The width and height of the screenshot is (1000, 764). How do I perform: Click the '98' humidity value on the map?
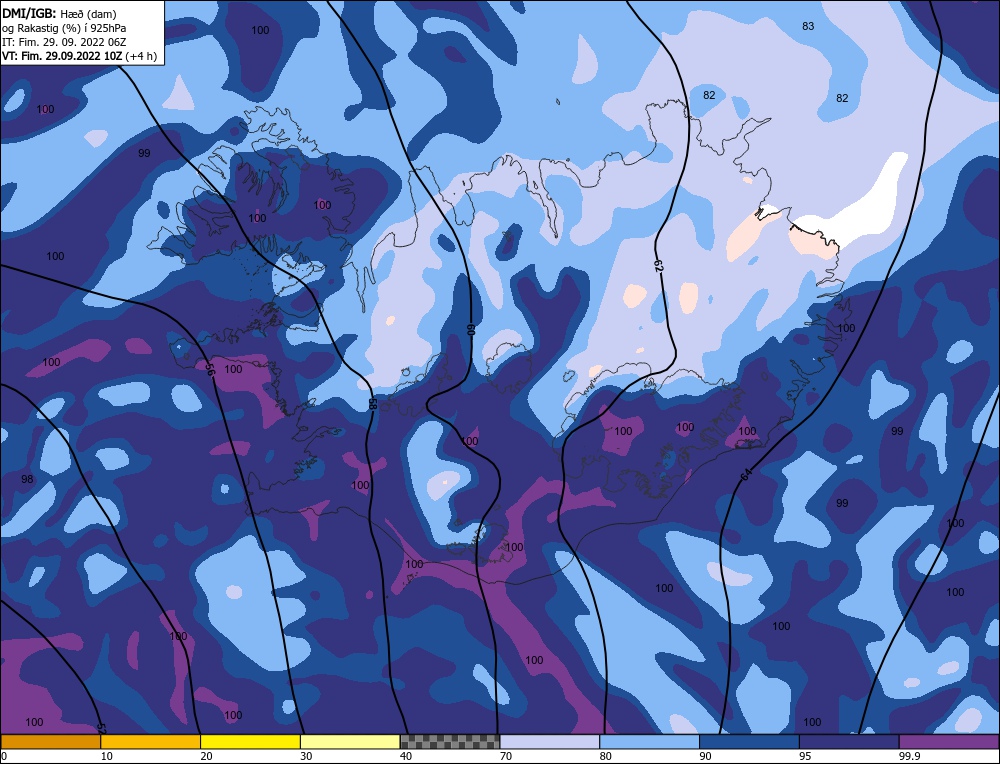coord(27,479)
